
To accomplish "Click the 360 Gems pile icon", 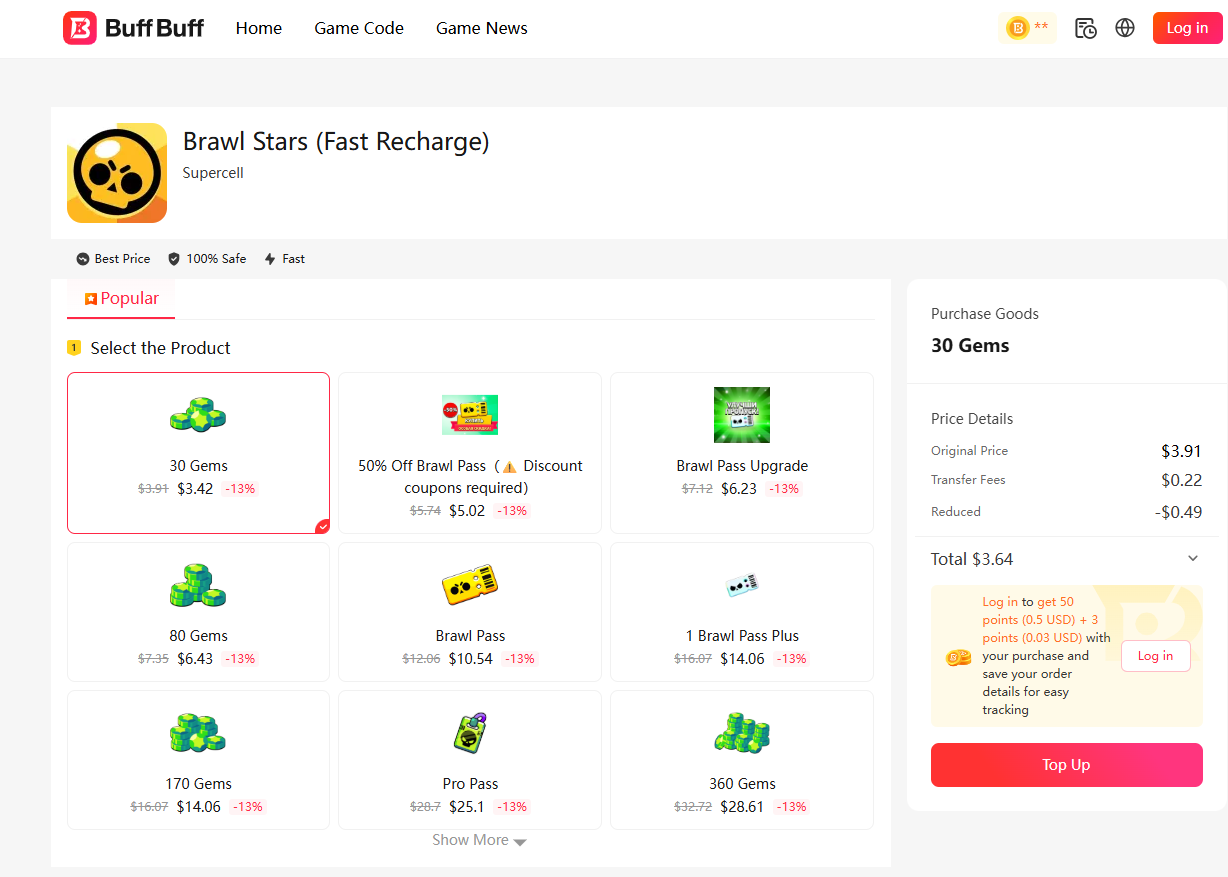I will pos(742,734).
